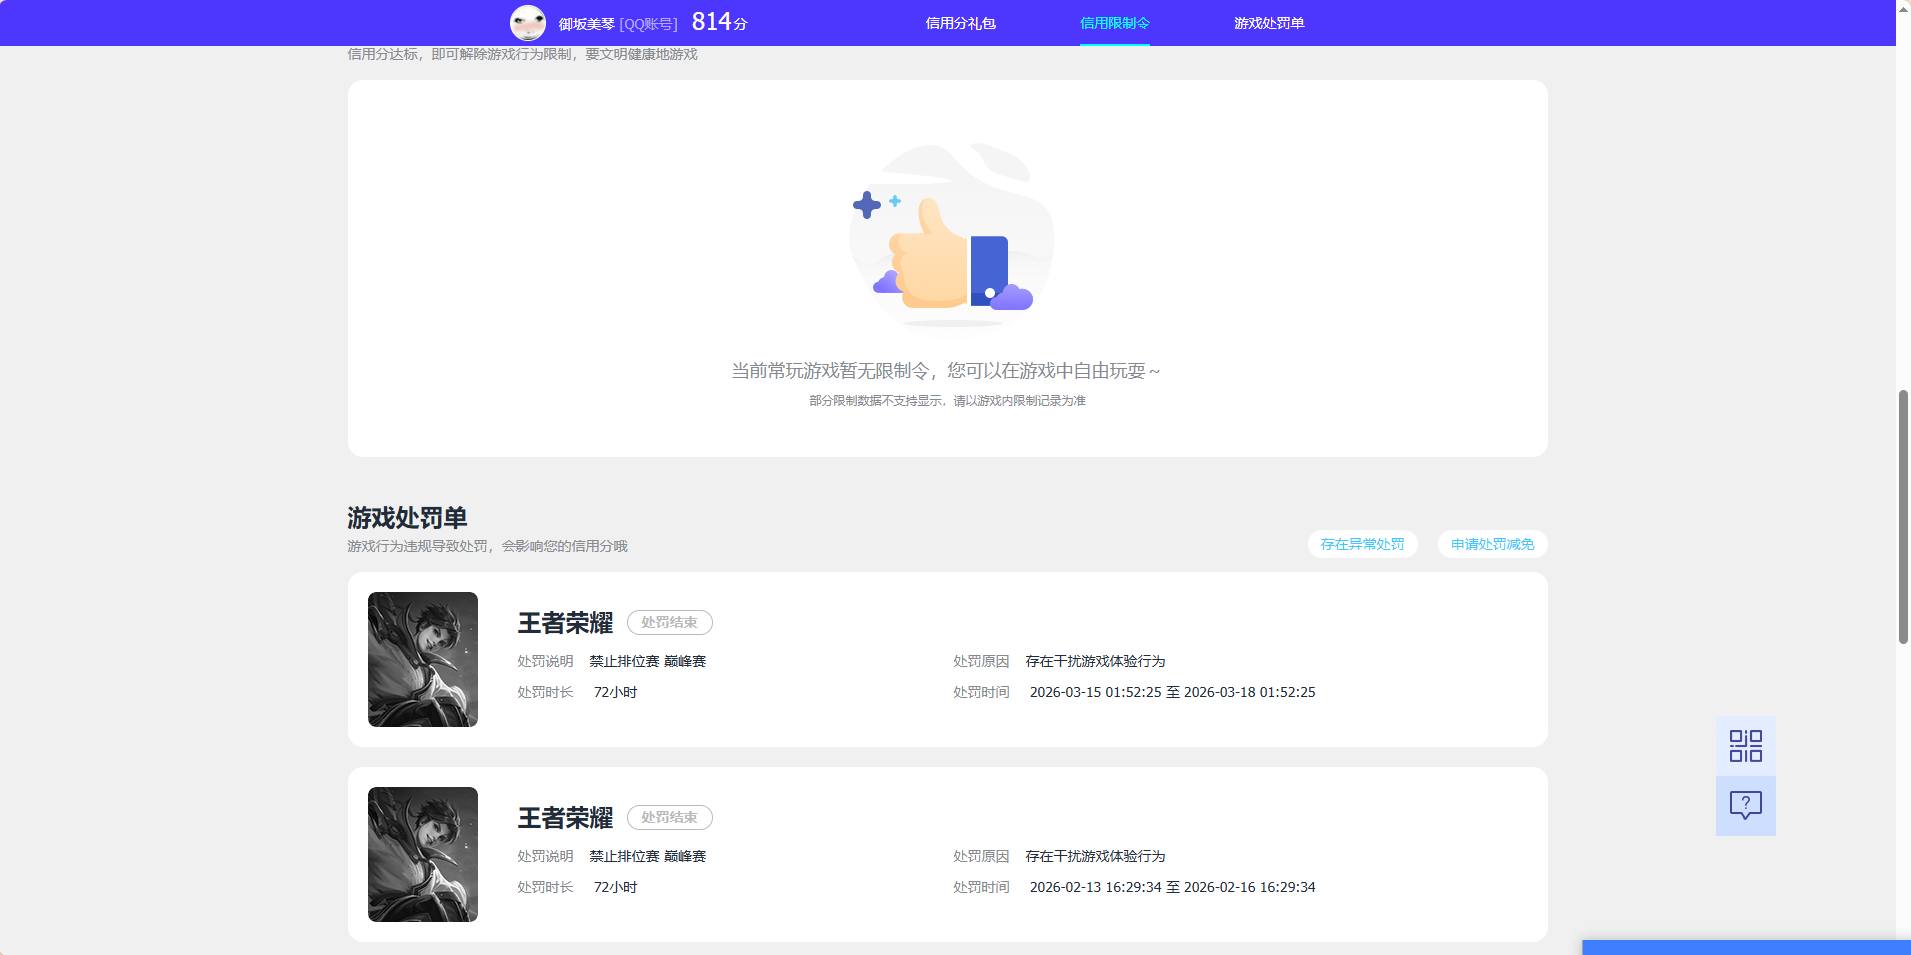Click the 申请处罚减免 button
This screenshot has height=955, width=1911.
pyautogui.click(x=1493, y=544)
